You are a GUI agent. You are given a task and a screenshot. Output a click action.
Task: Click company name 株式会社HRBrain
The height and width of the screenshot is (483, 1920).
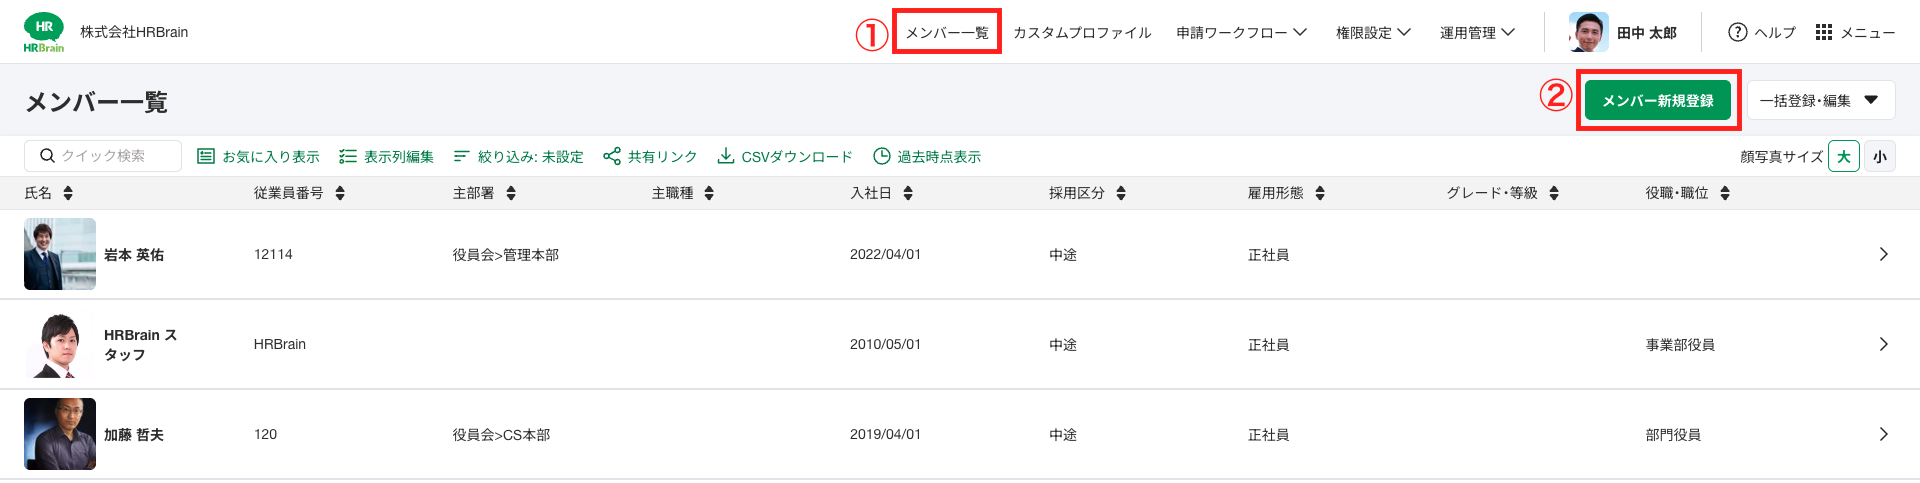tap(134, 32)
